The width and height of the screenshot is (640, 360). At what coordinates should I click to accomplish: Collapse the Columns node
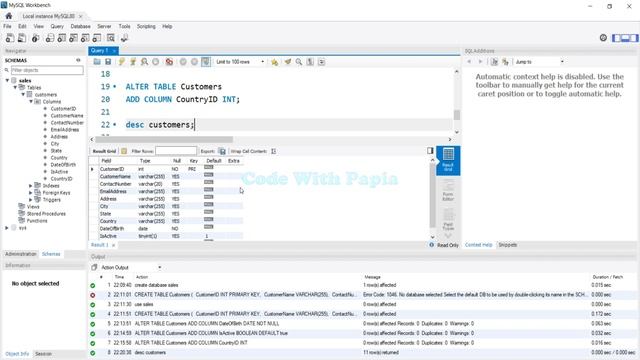[31, 101]
